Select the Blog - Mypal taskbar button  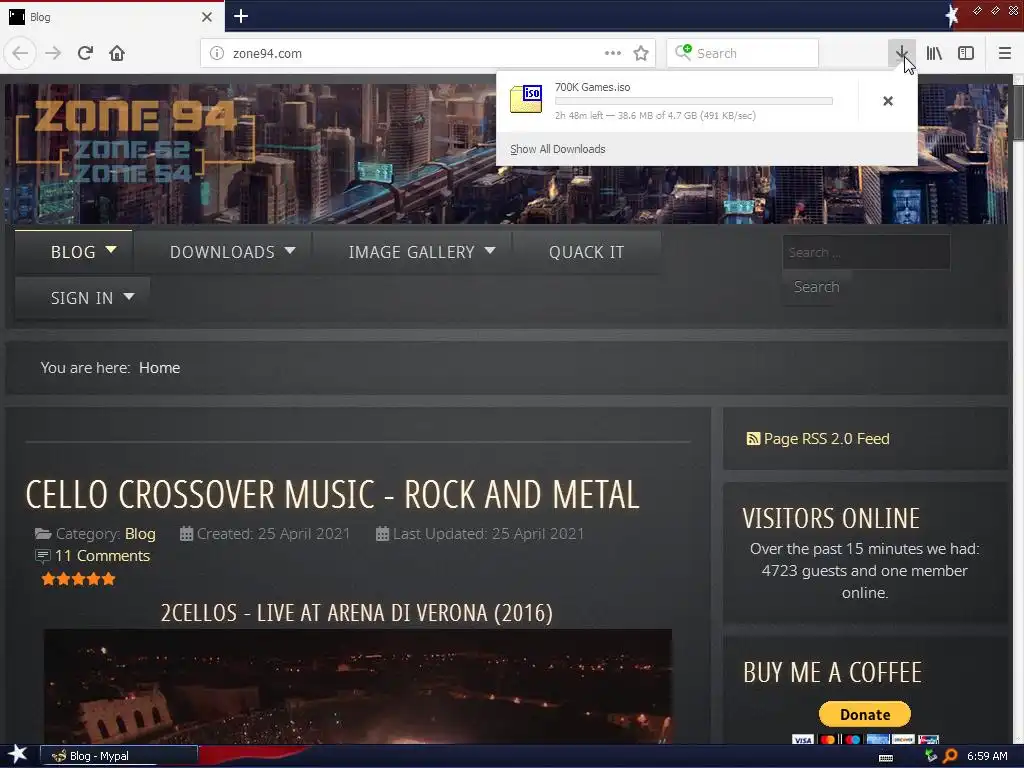coord(119,756)
